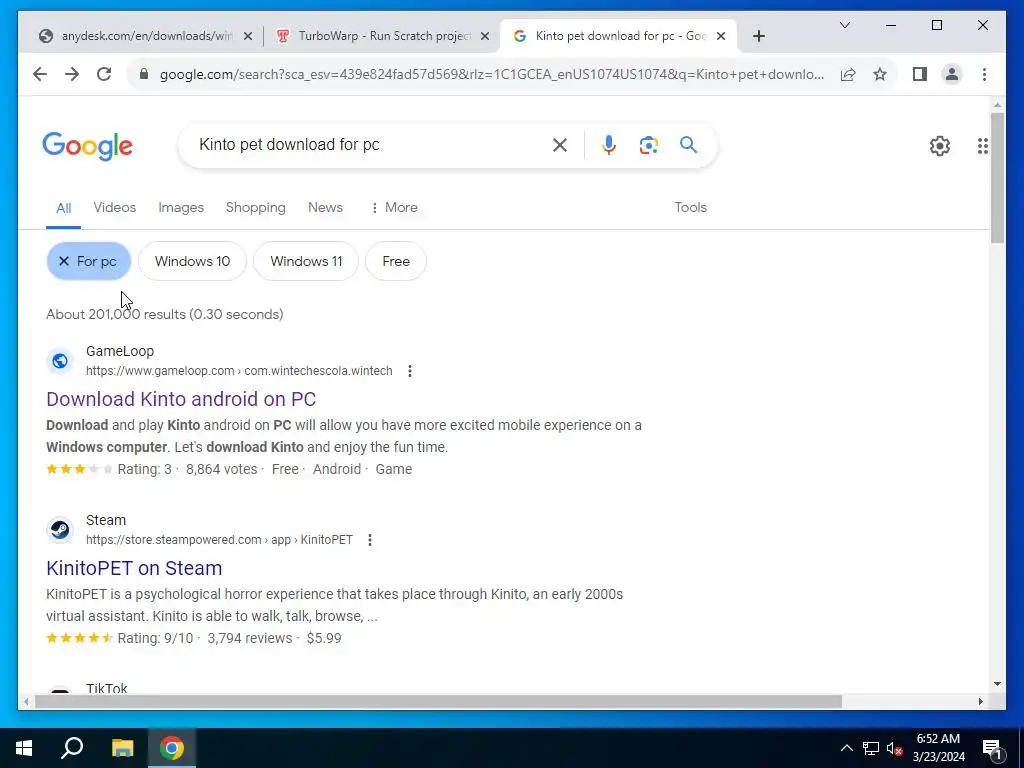
Task: Click the scroll-down arrow of page scrollbar
Action: point(997,684)
